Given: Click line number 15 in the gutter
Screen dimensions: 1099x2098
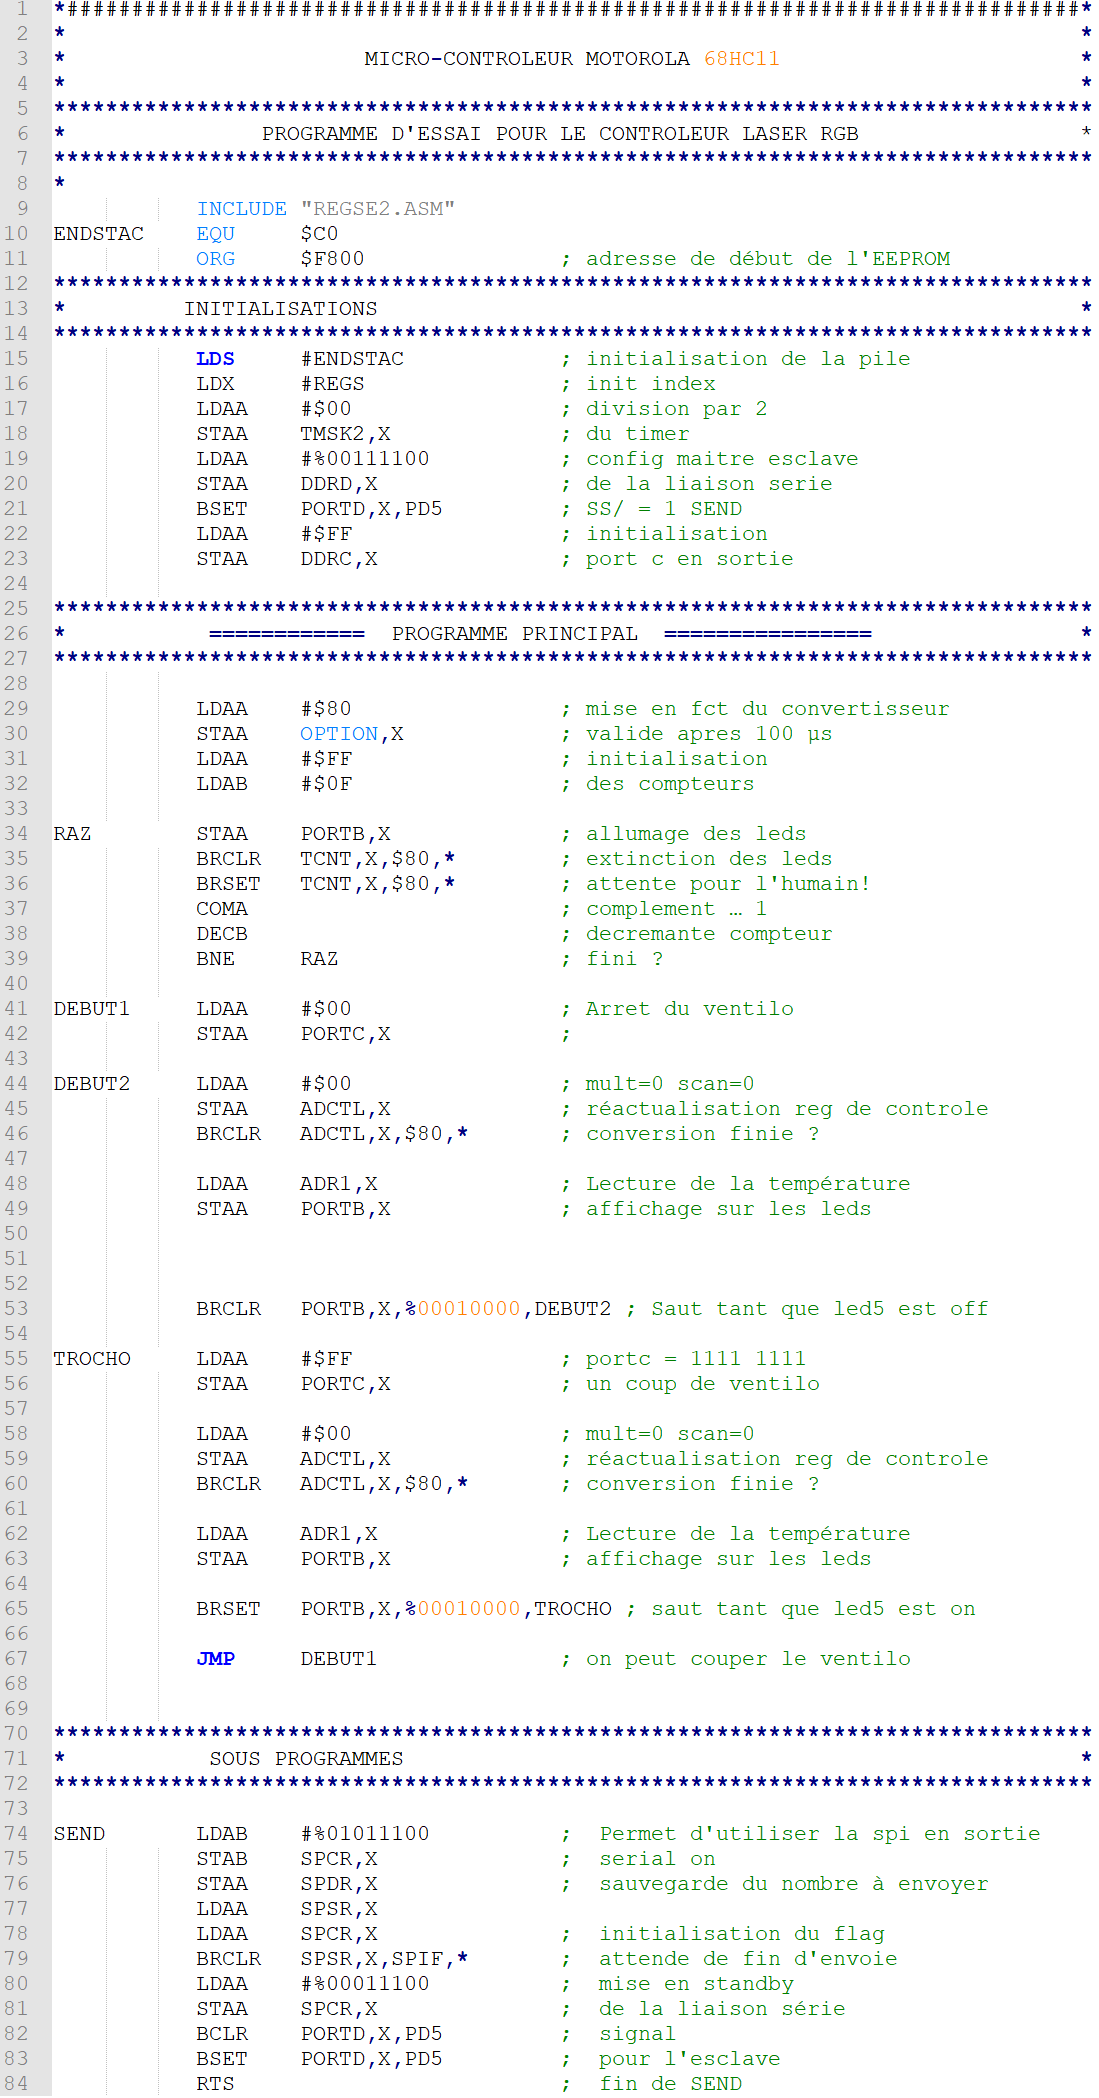Looking at the screenshot, I should click(16, 359).
